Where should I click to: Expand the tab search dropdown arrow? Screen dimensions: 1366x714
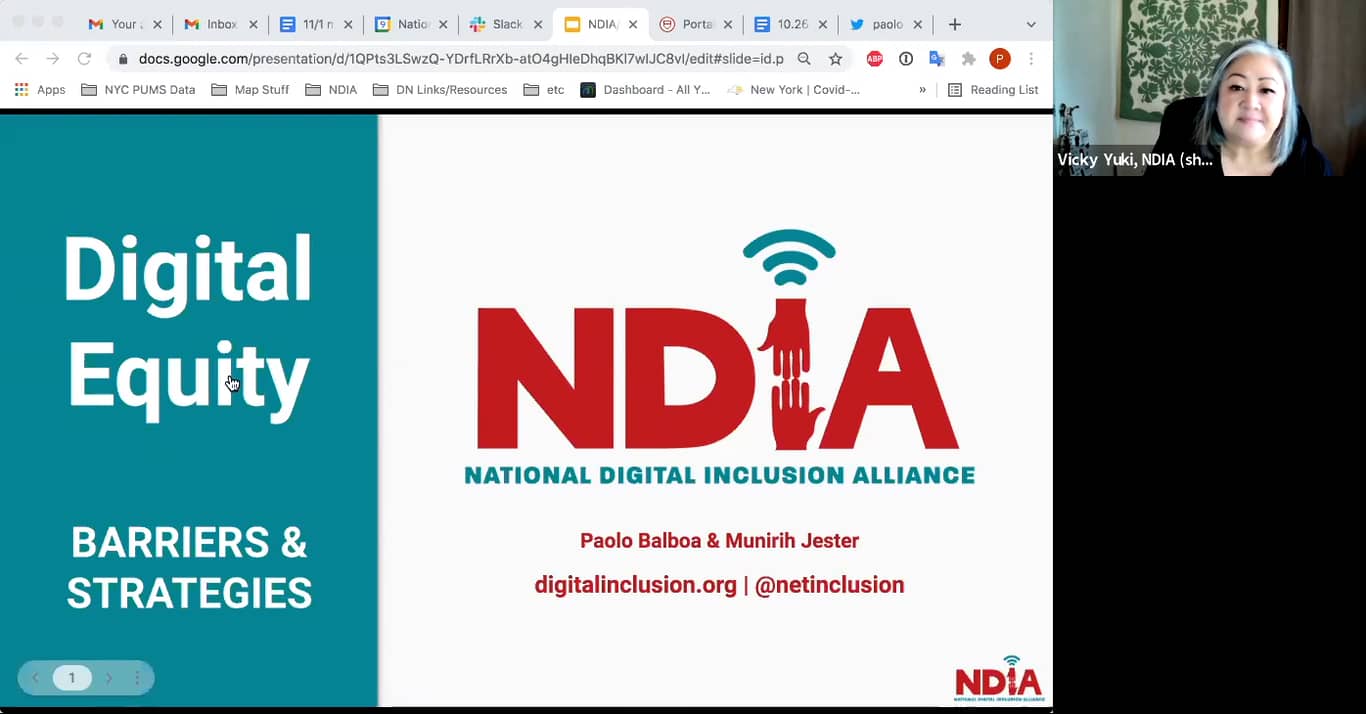[1031, 25]
